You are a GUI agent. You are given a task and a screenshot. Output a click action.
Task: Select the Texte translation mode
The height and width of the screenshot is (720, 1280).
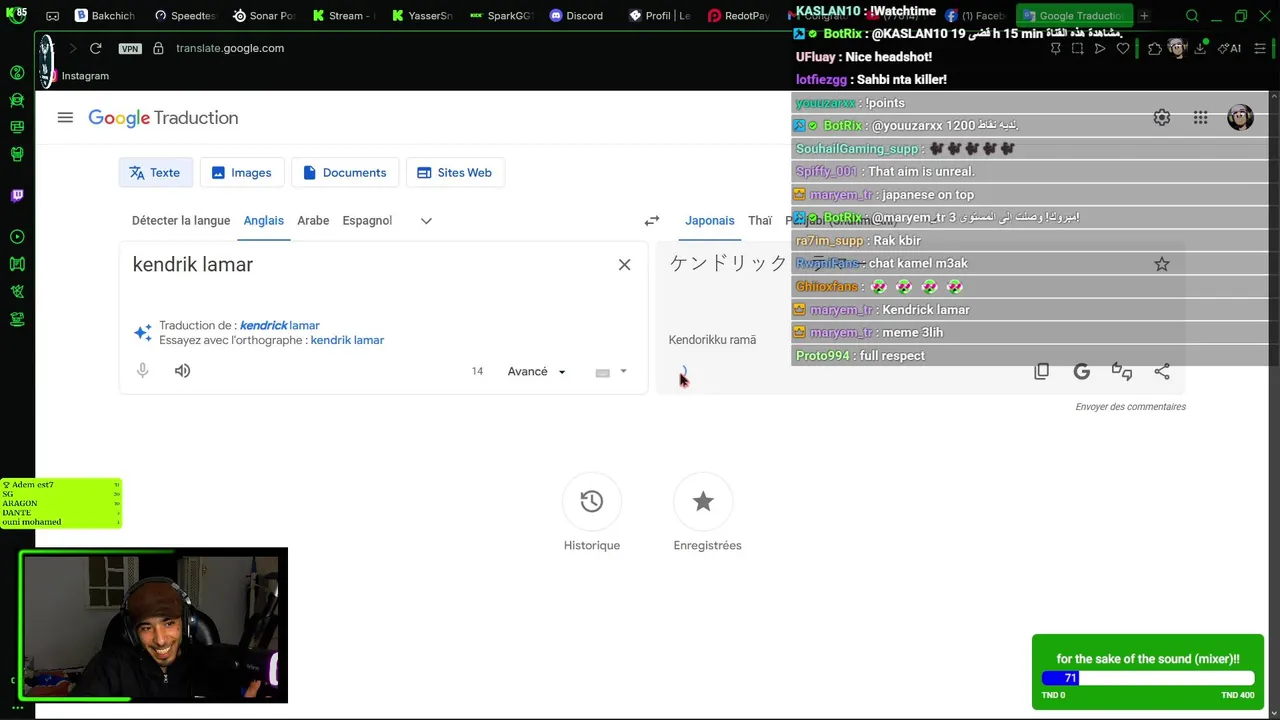155,173
